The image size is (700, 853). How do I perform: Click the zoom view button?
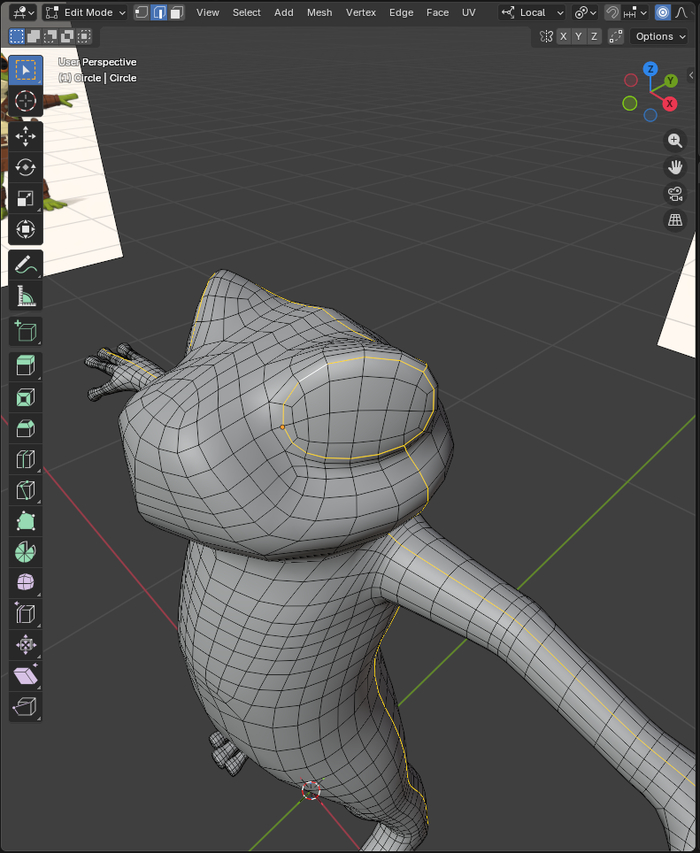(x=675, y=141)
